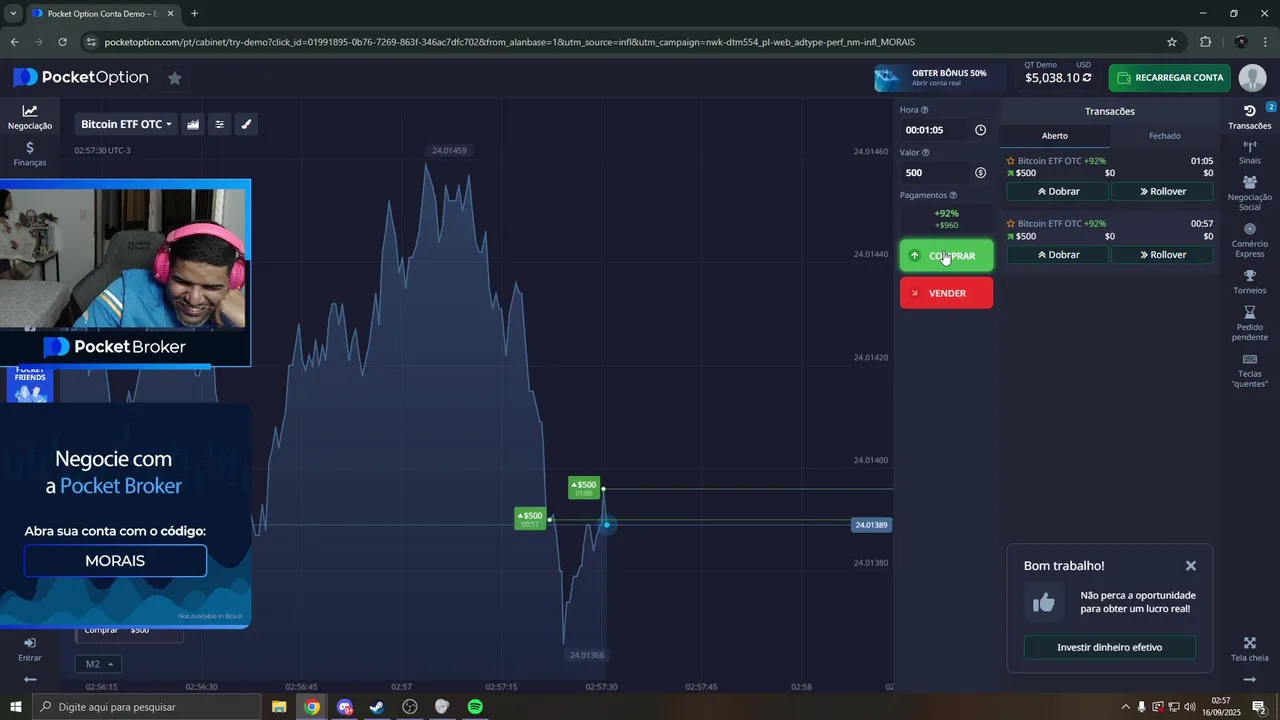
Task: Open a new browser tab
Action: (194, 13)
